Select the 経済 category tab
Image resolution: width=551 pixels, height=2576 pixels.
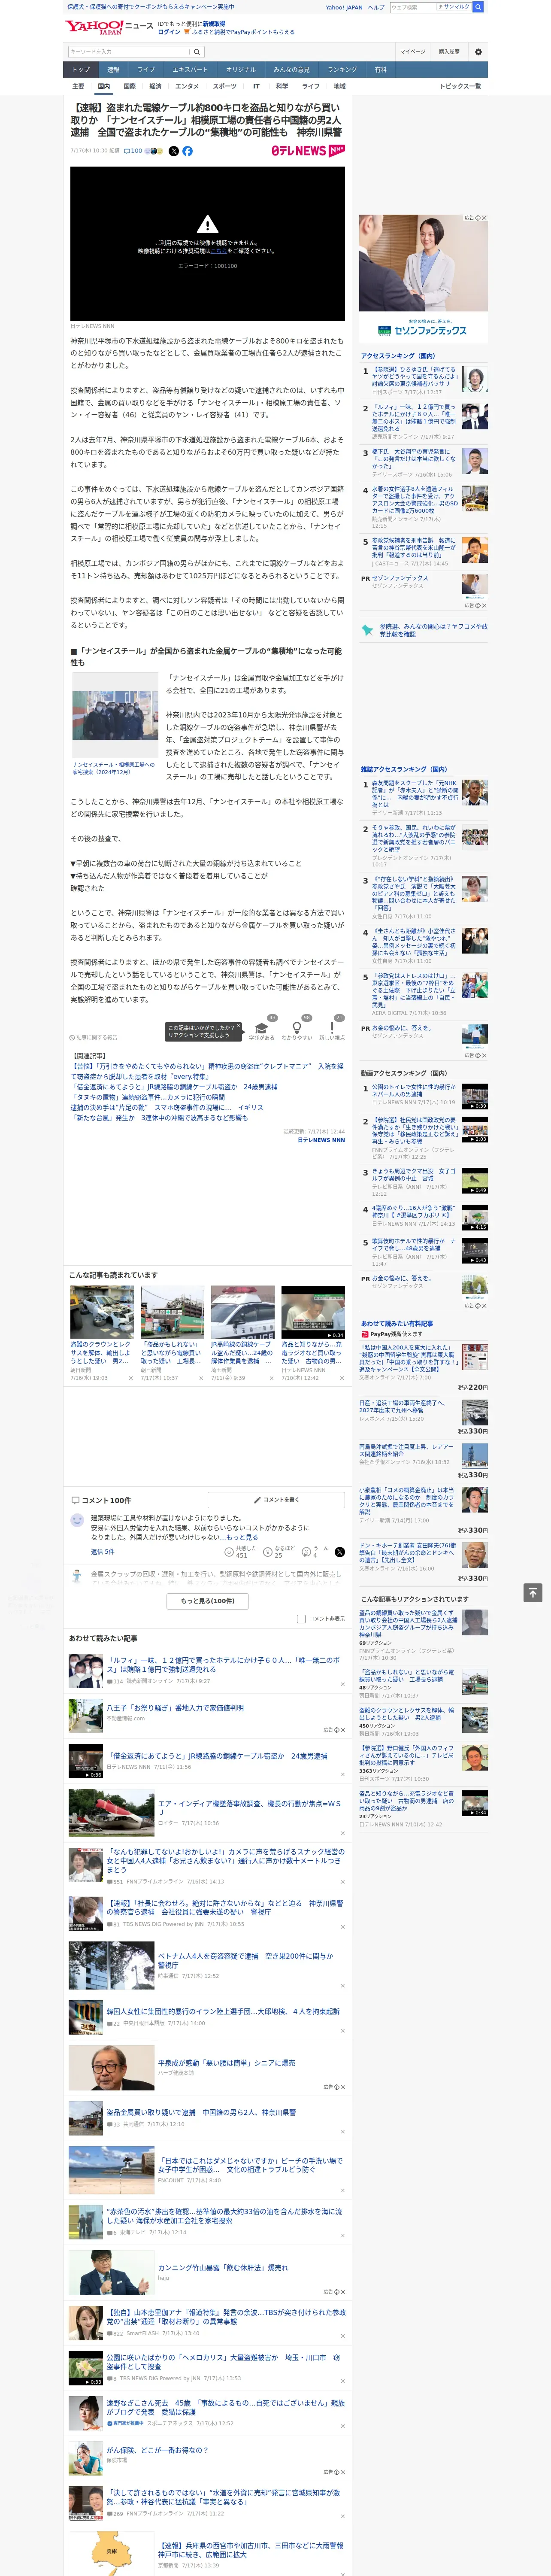(x=155, y=86)
